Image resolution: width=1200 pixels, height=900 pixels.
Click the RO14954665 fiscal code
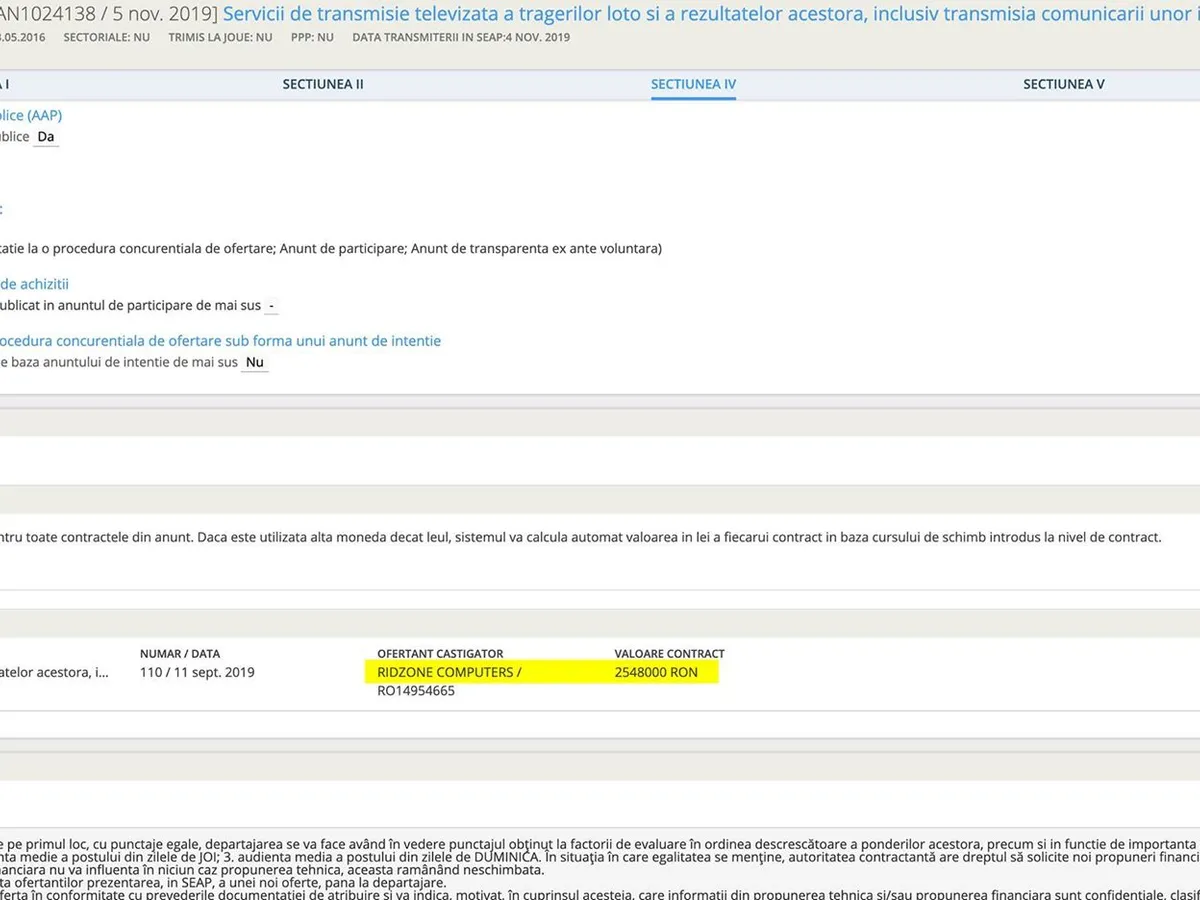tap(416, 690)
